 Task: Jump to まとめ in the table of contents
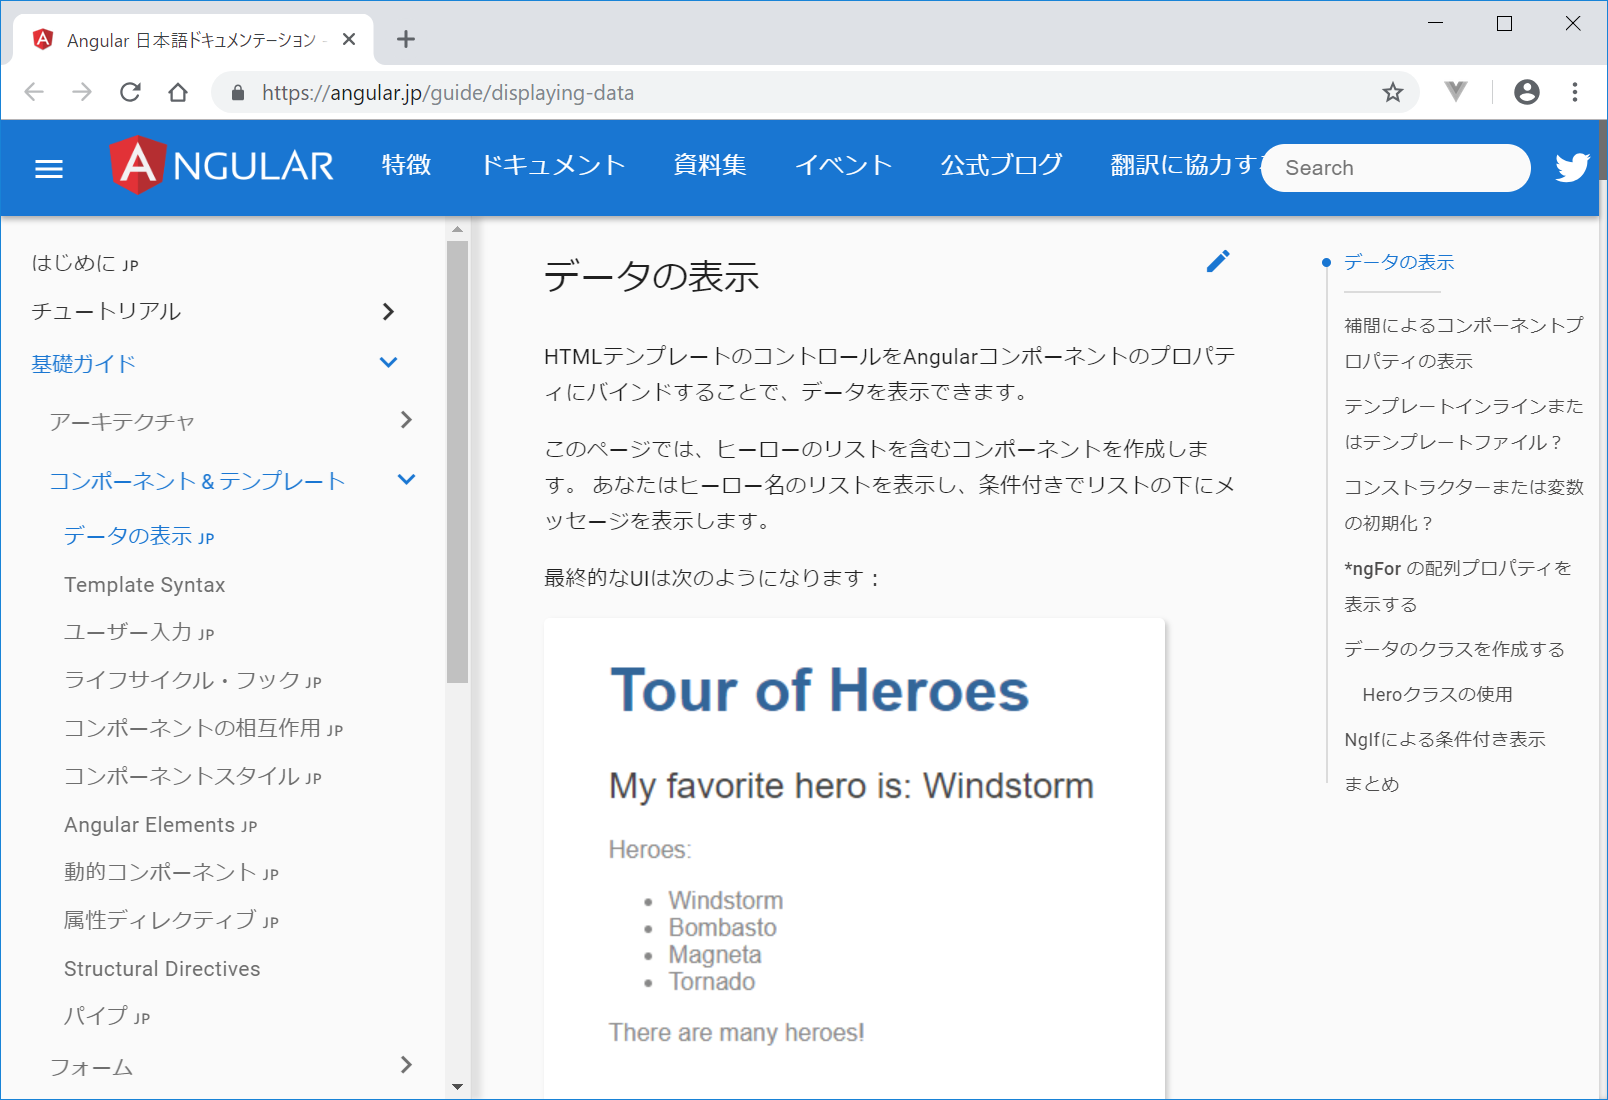1372,784
